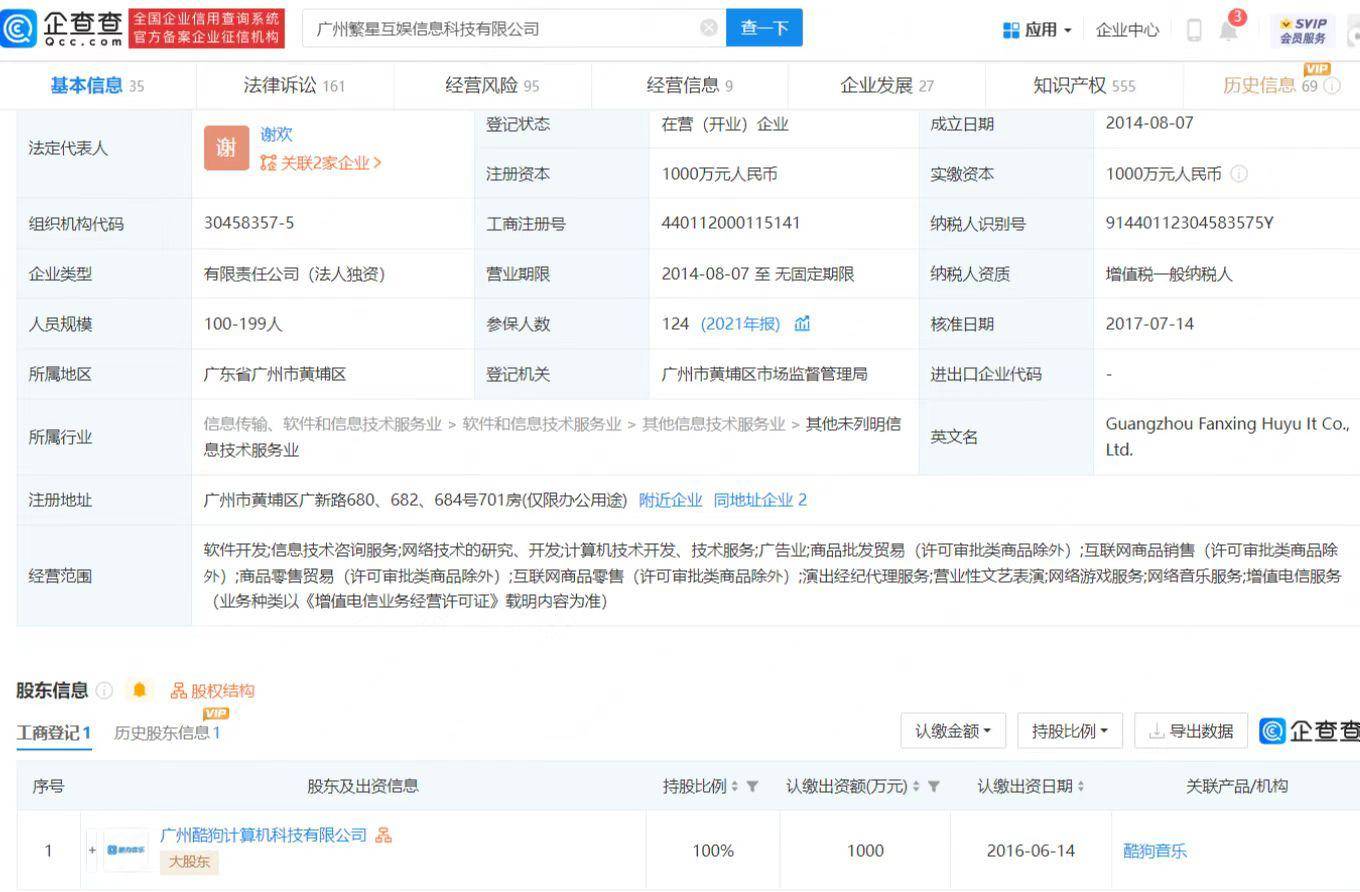Image resolution: width=1360 pixels, height=892 pixels.
Task: Click info icon beside 实缴资本 value
Action: [x=1239, y=174]
